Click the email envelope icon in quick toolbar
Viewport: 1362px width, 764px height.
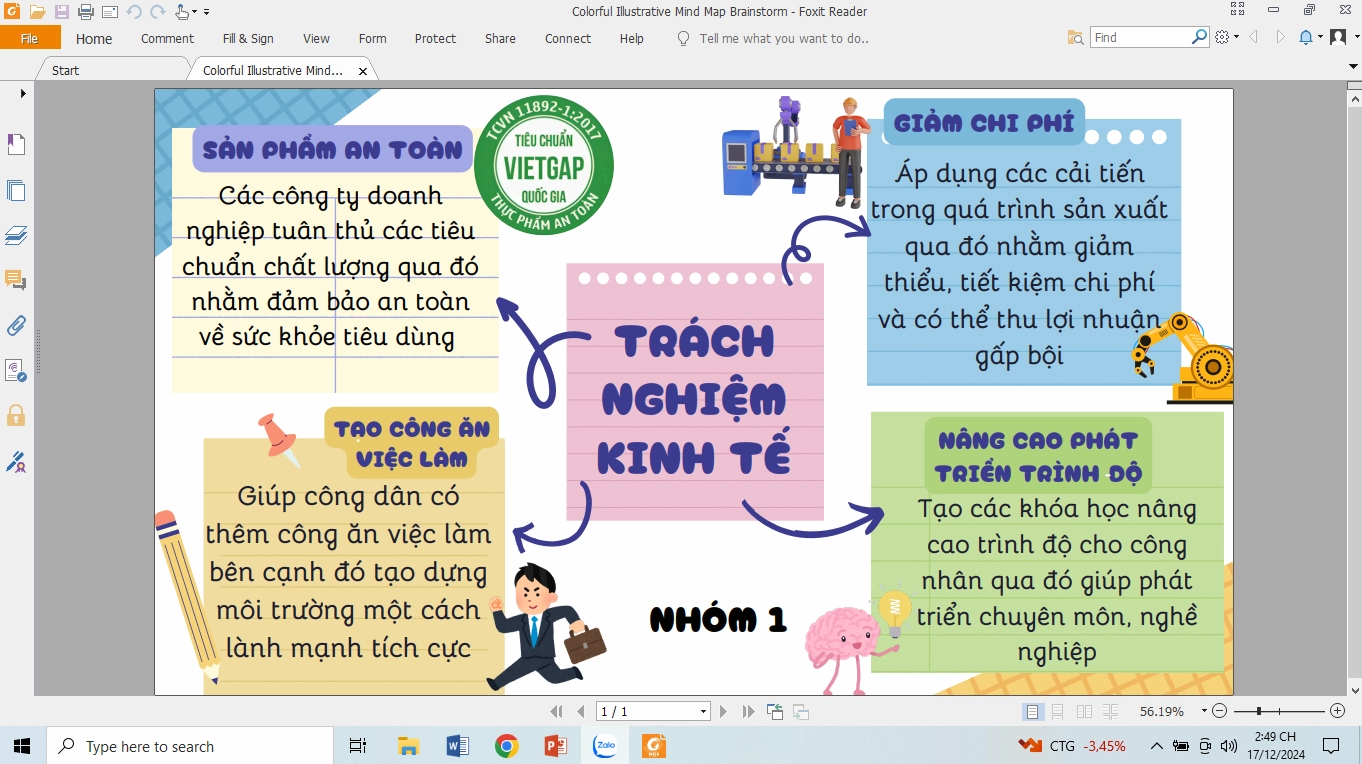pyautogui.click(x=109, y=12)
